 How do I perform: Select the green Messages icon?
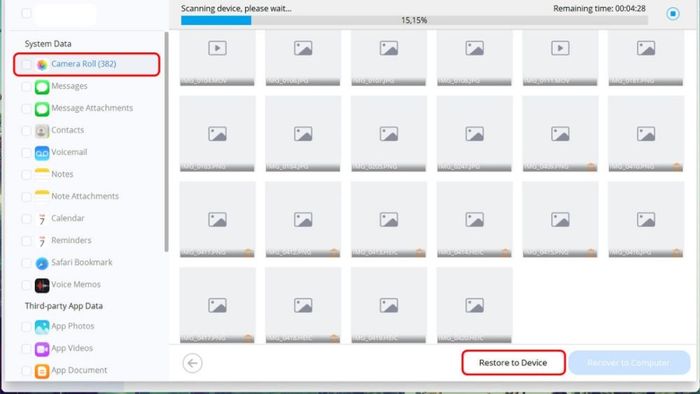pos(42,87)
